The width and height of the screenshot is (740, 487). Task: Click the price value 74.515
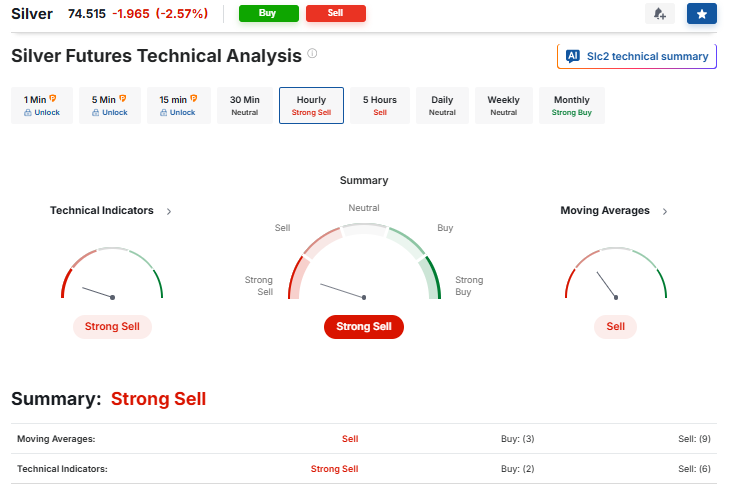click(x=87, y=14)
